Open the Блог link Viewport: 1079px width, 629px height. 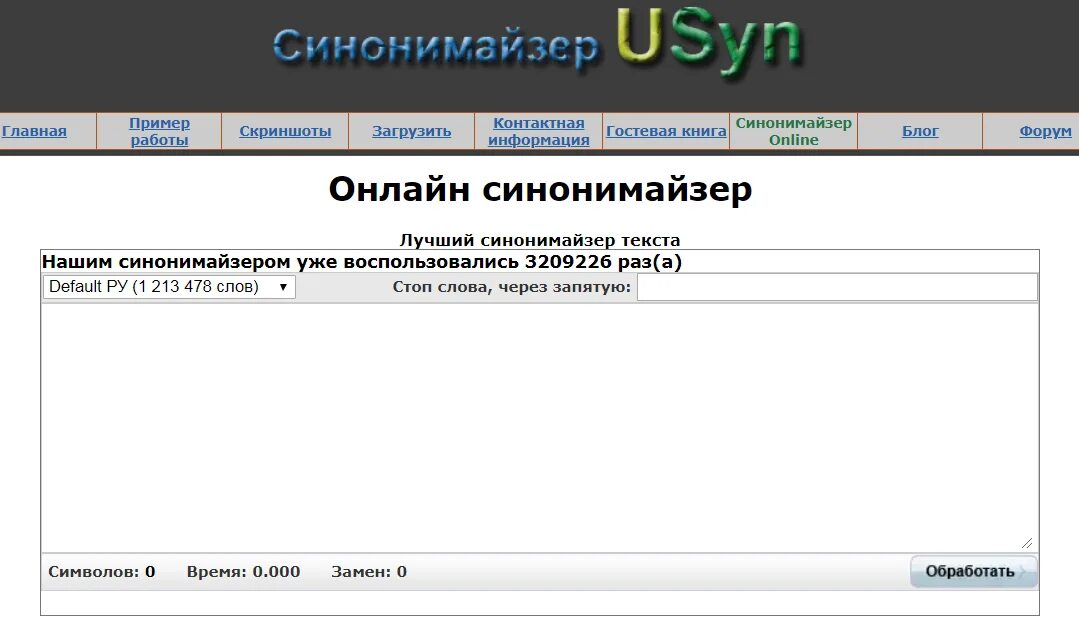tap(920, 131)
